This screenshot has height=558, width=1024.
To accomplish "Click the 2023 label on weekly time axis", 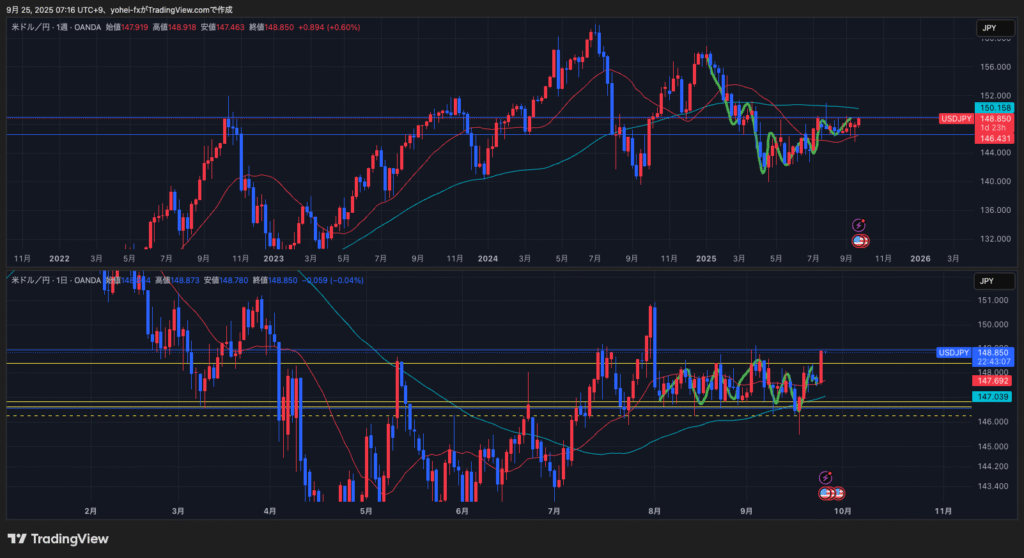I will pyautogui.click(x=273, y=258).
